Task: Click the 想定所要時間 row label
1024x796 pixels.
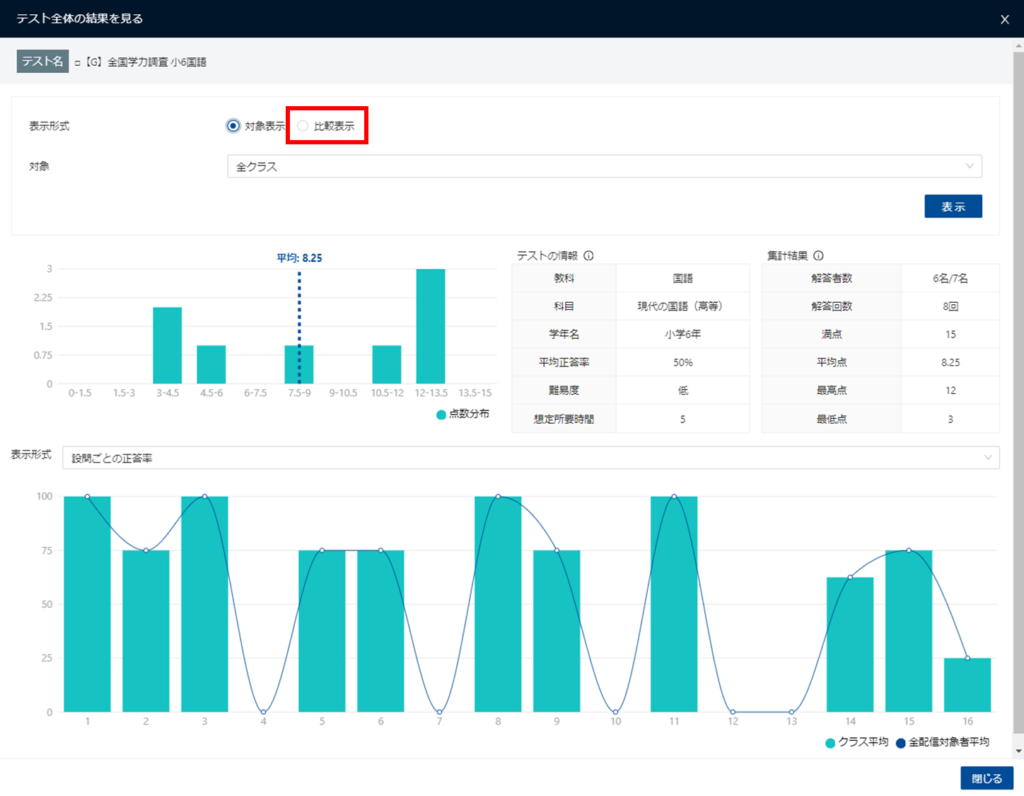Action: click(564, 419)
